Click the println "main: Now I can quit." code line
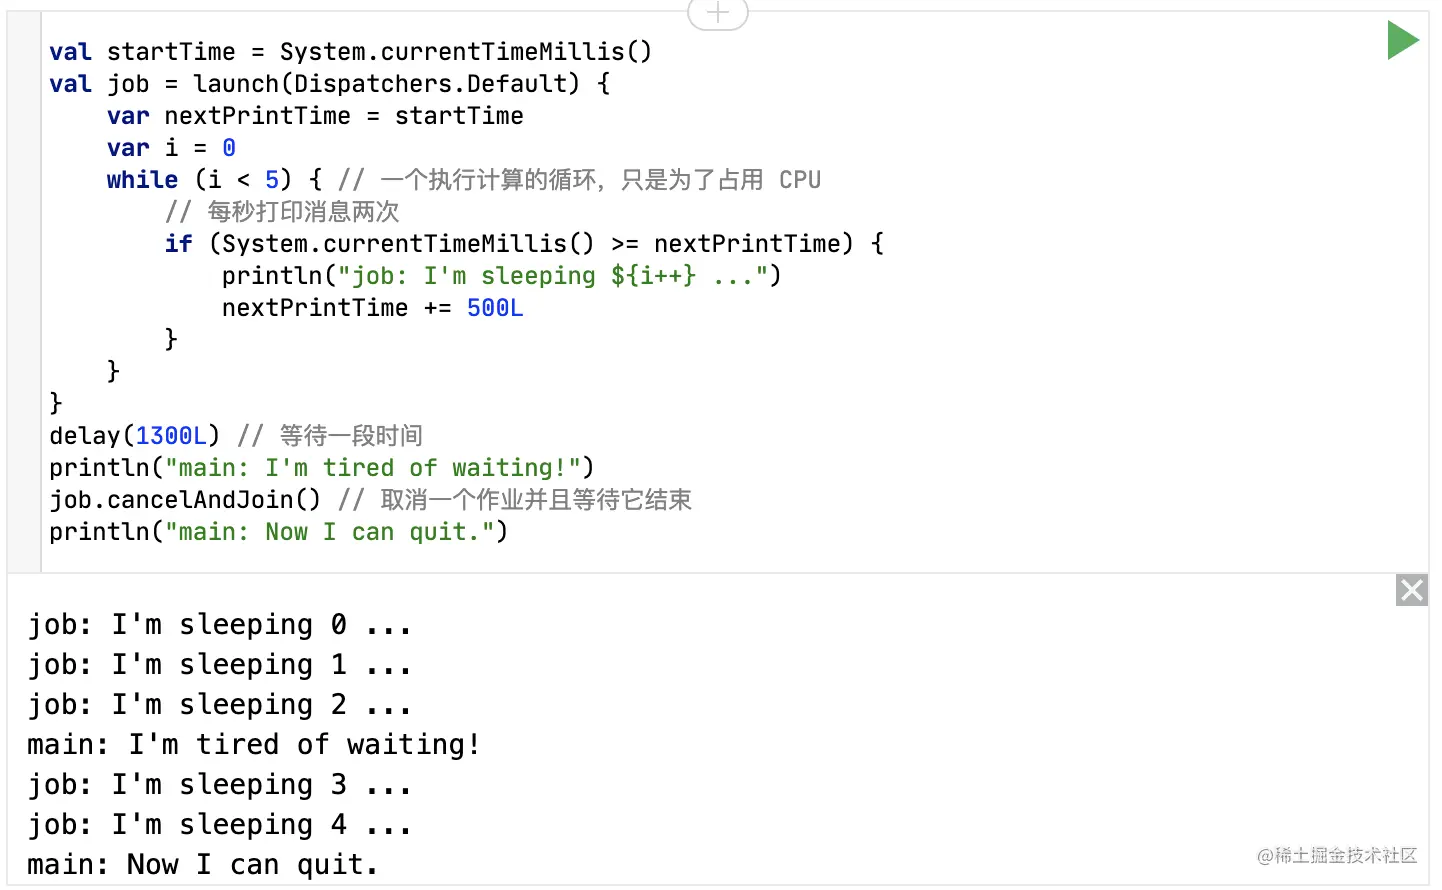Screen dimensions: 1442x890 tap(278, 532)
